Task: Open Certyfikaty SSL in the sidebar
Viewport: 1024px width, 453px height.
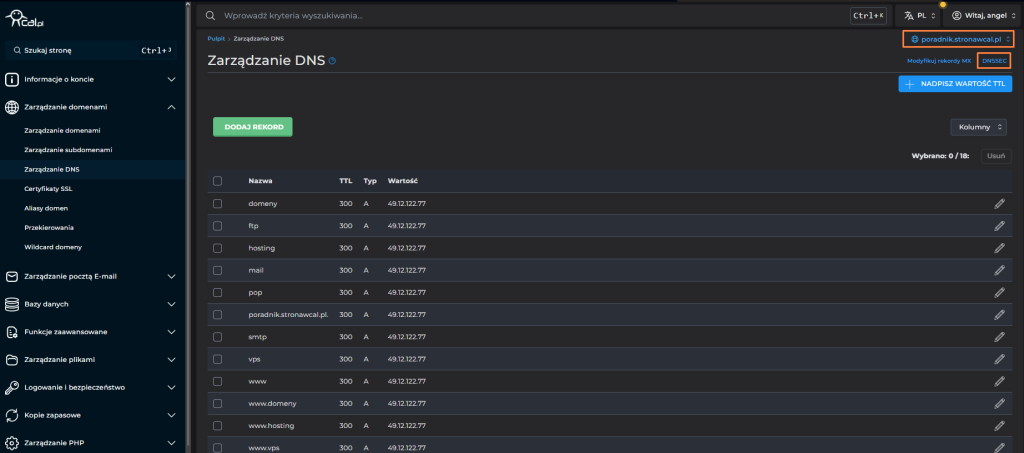Action: (48, 189)
